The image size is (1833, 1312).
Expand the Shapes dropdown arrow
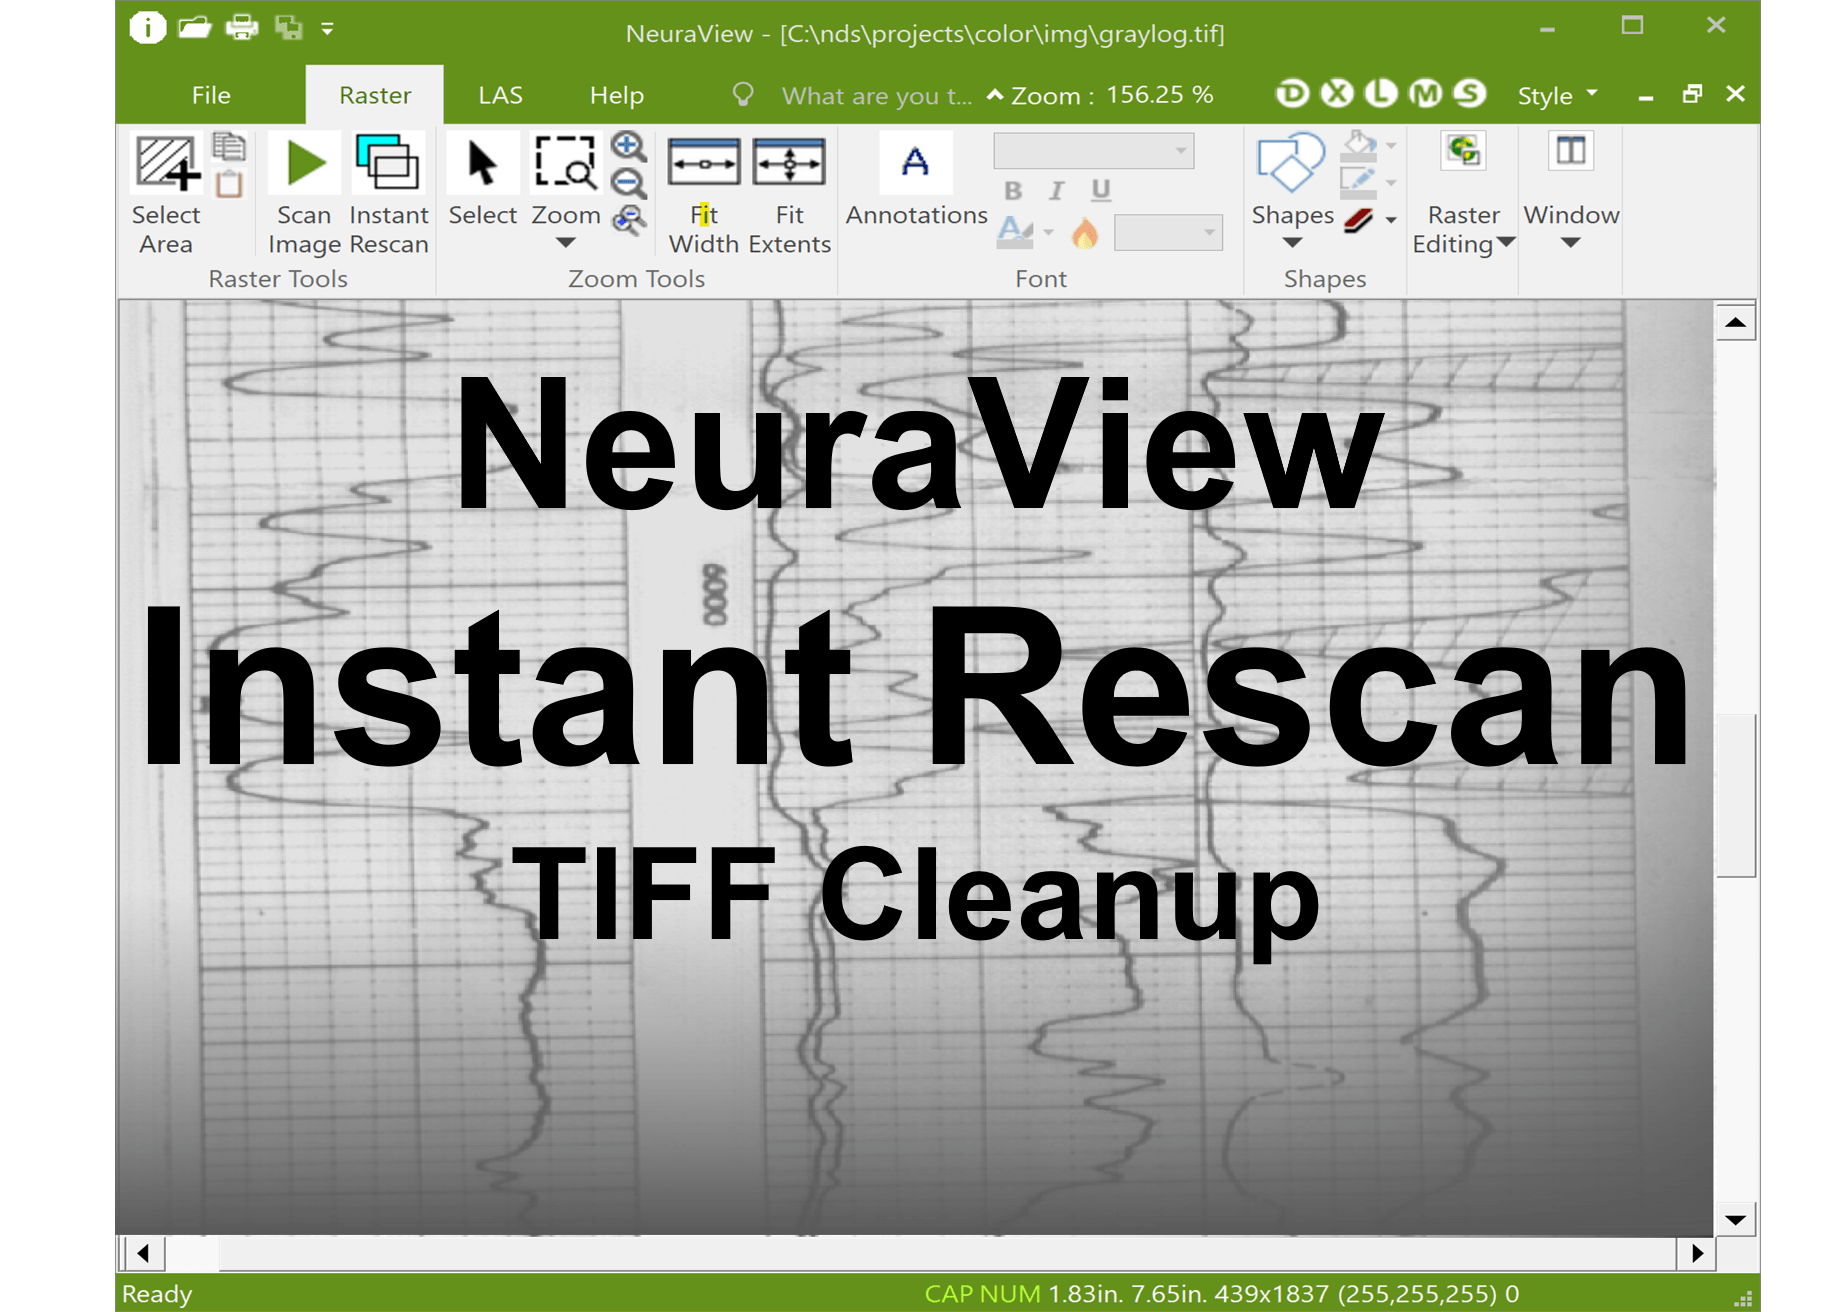click(1292, 243)
